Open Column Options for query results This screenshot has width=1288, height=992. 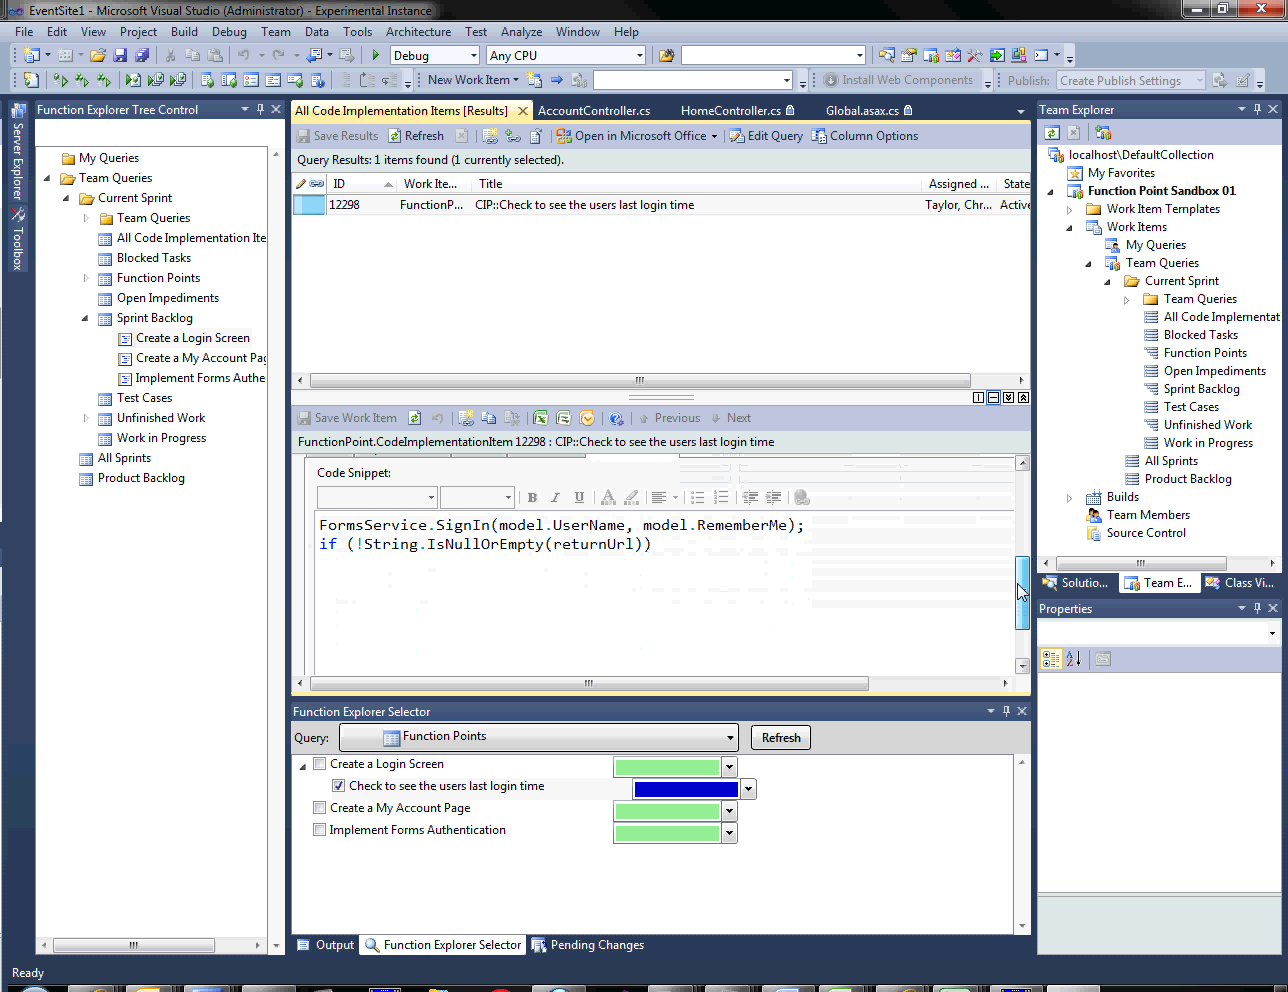[865, 136]
